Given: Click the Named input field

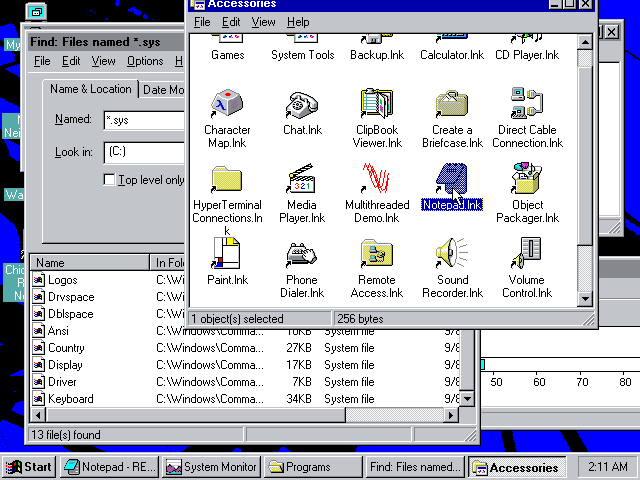Looking at the screenshot, I should [144, 120].
